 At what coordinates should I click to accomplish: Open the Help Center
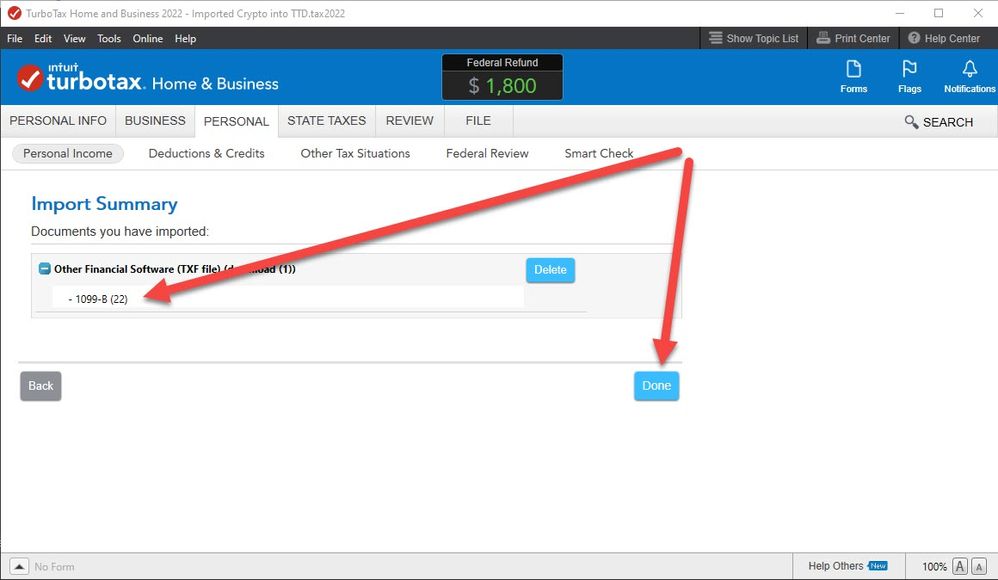pos(943,38)
